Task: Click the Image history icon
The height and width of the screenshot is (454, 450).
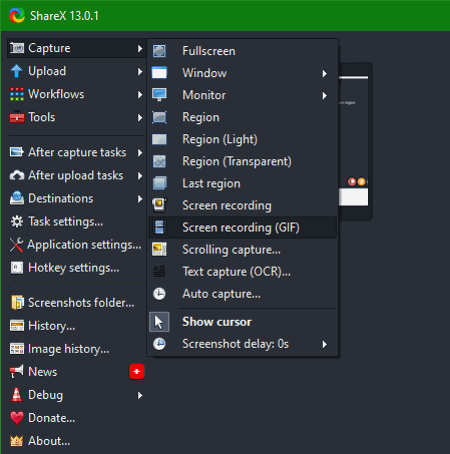Action: tap(17, 349)
